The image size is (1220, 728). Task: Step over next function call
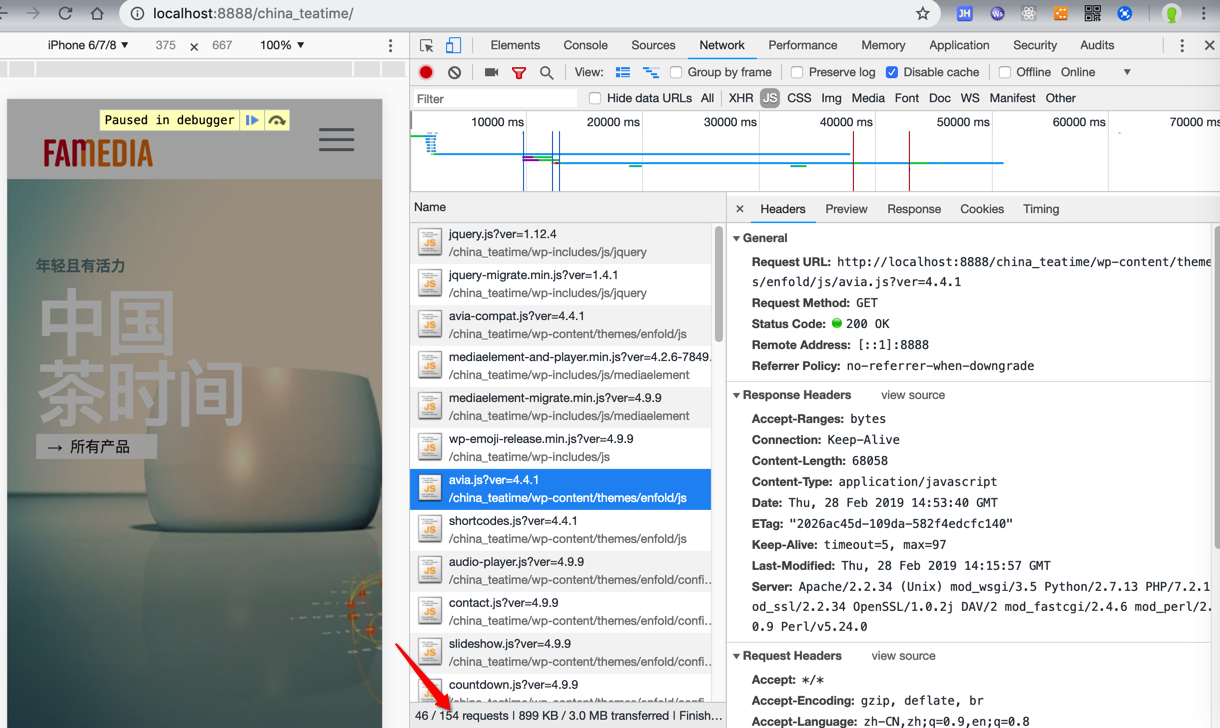[x=277, y=120]
